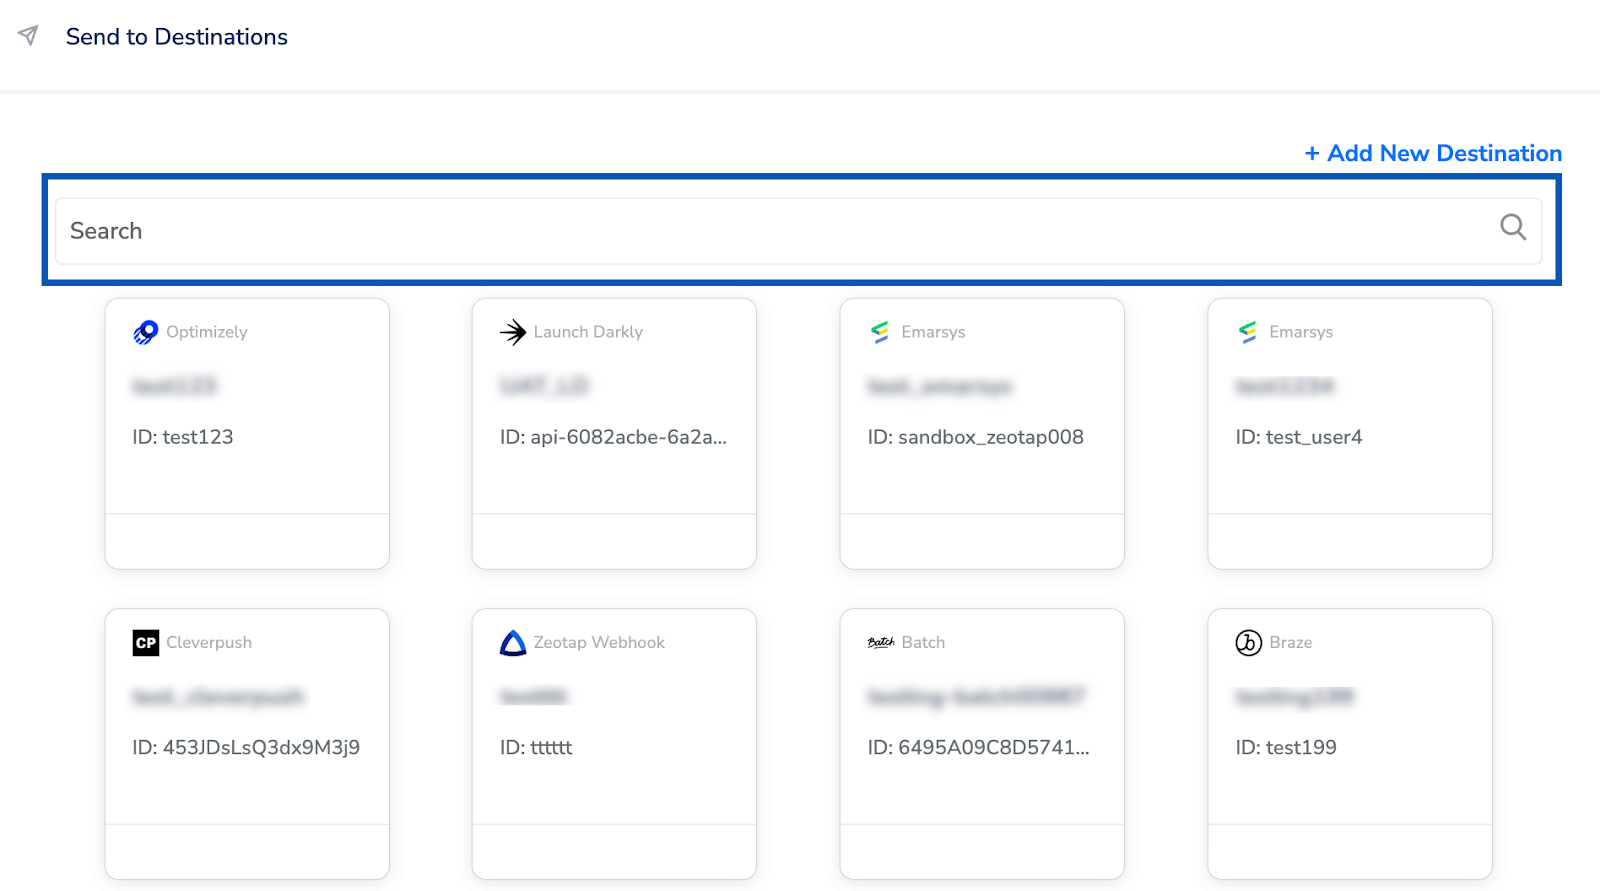Image resolution: width=1600 pixels, height=891 pixels.
Task: Select the Cleverpush label text
Action: 209,643
